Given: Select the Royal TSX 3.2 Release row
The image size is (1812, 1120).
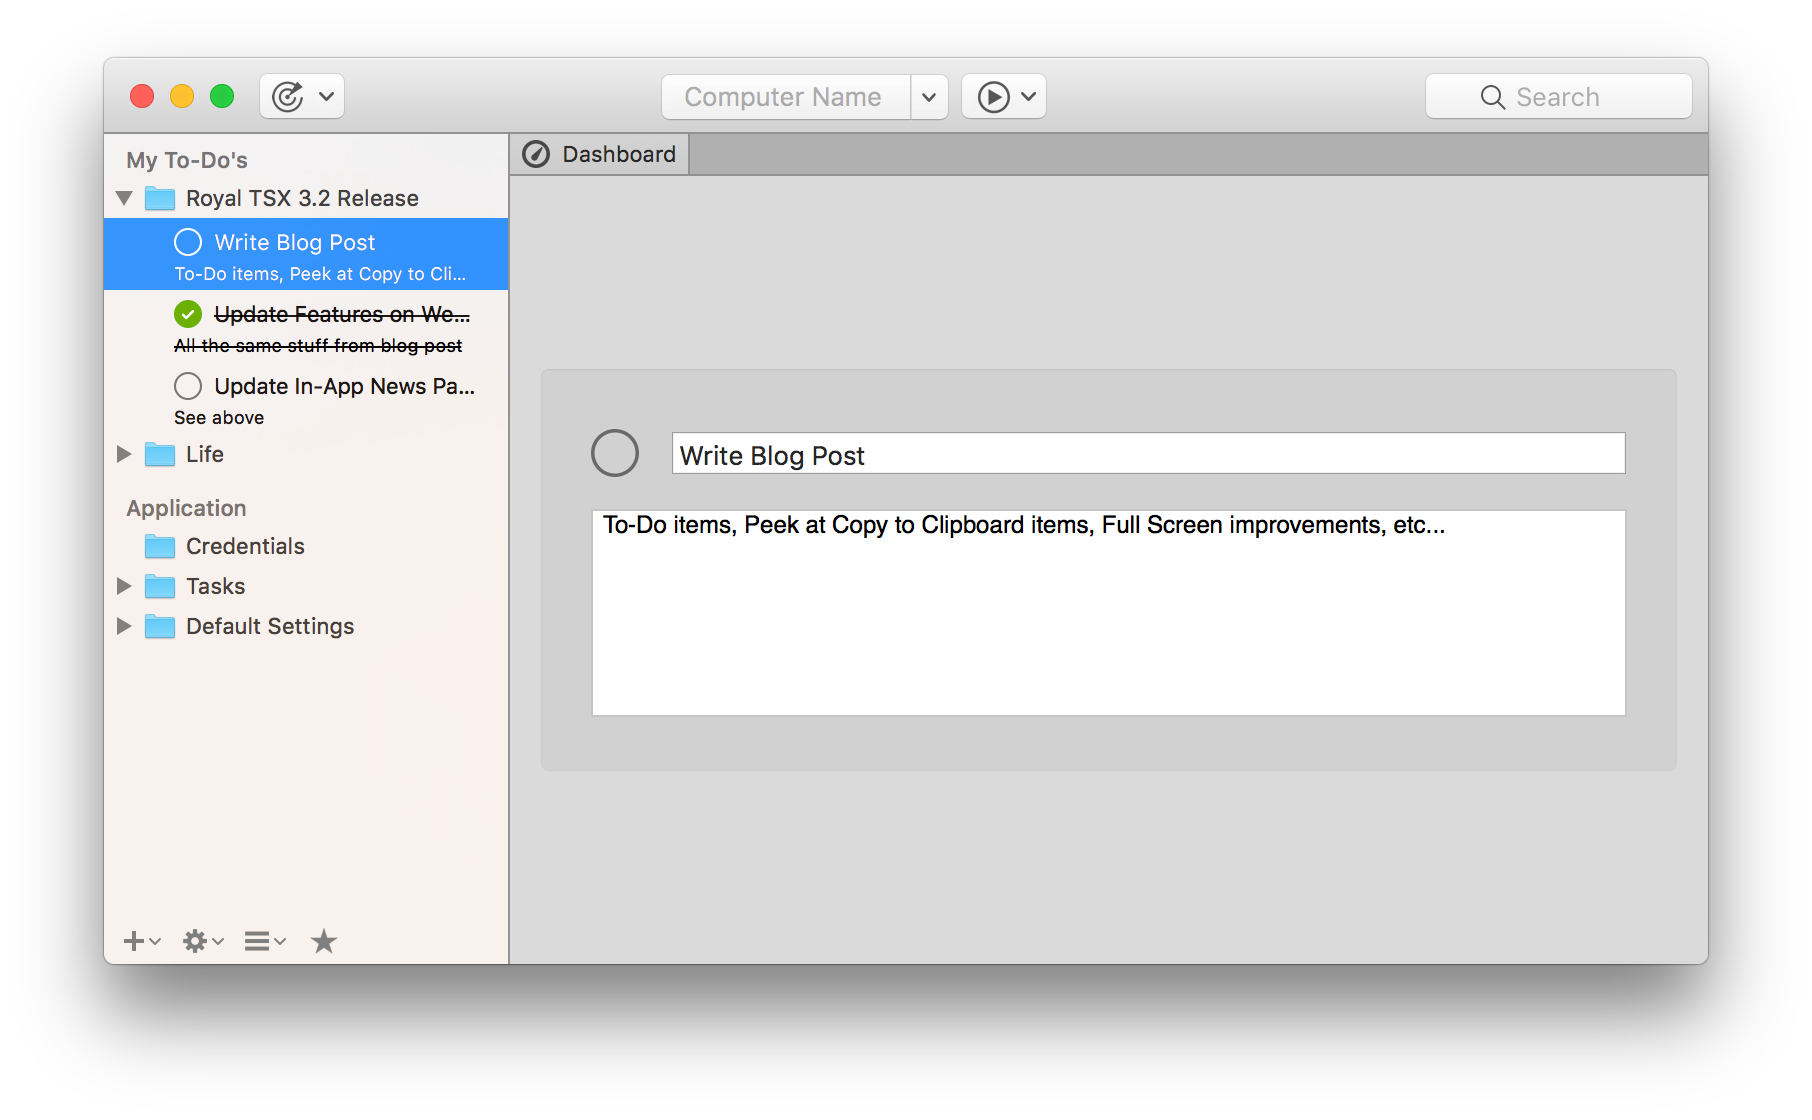Looking at the screenshot, I should pos(306,198).
